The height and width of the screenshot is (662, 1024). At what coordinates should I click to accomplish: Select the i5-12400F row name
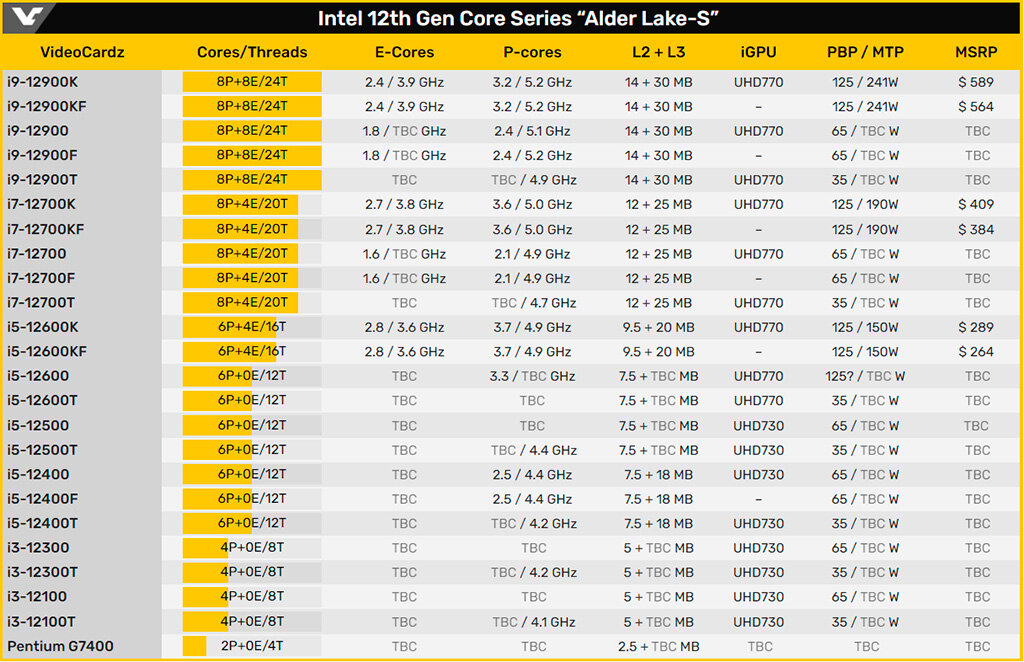coord(42,499)
